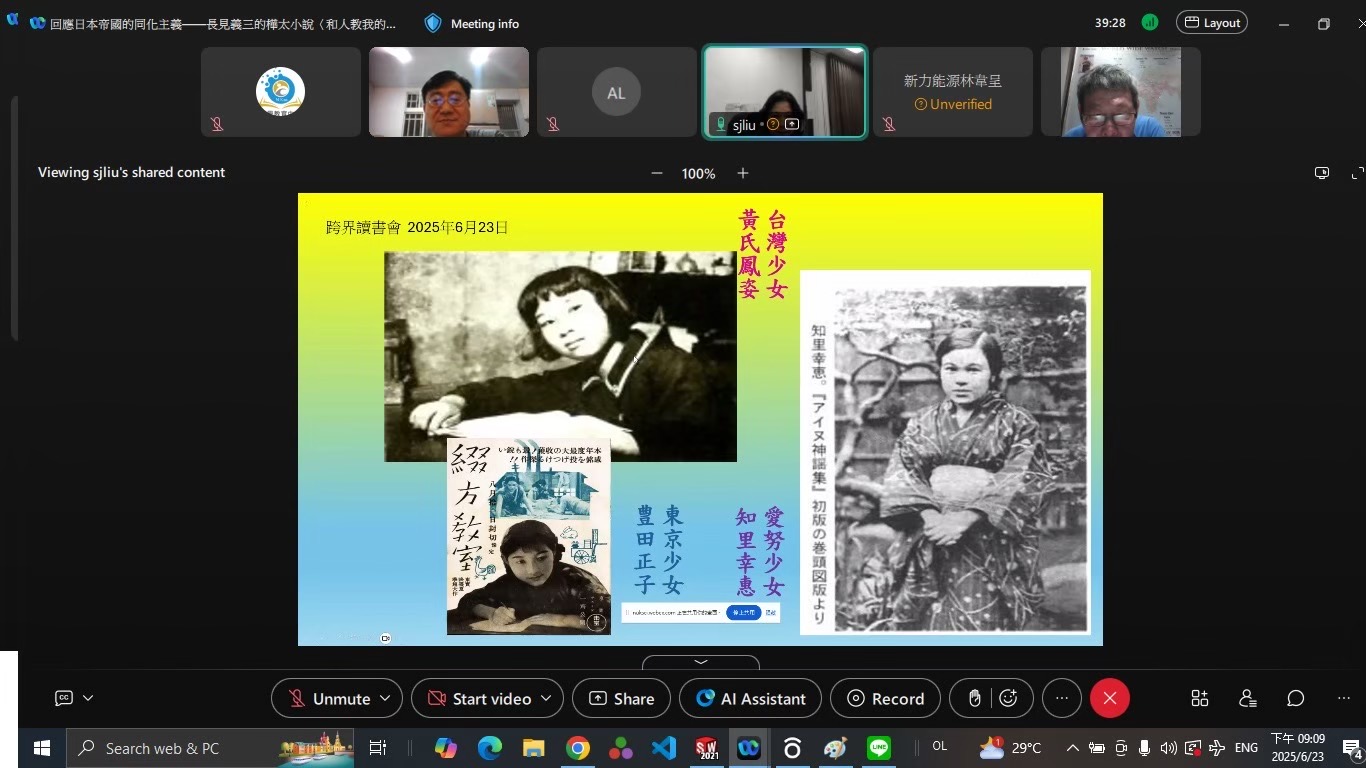Zoom out shared content with minus
Viewport: 1366px width, 768px height.
(x=657, y=173)
